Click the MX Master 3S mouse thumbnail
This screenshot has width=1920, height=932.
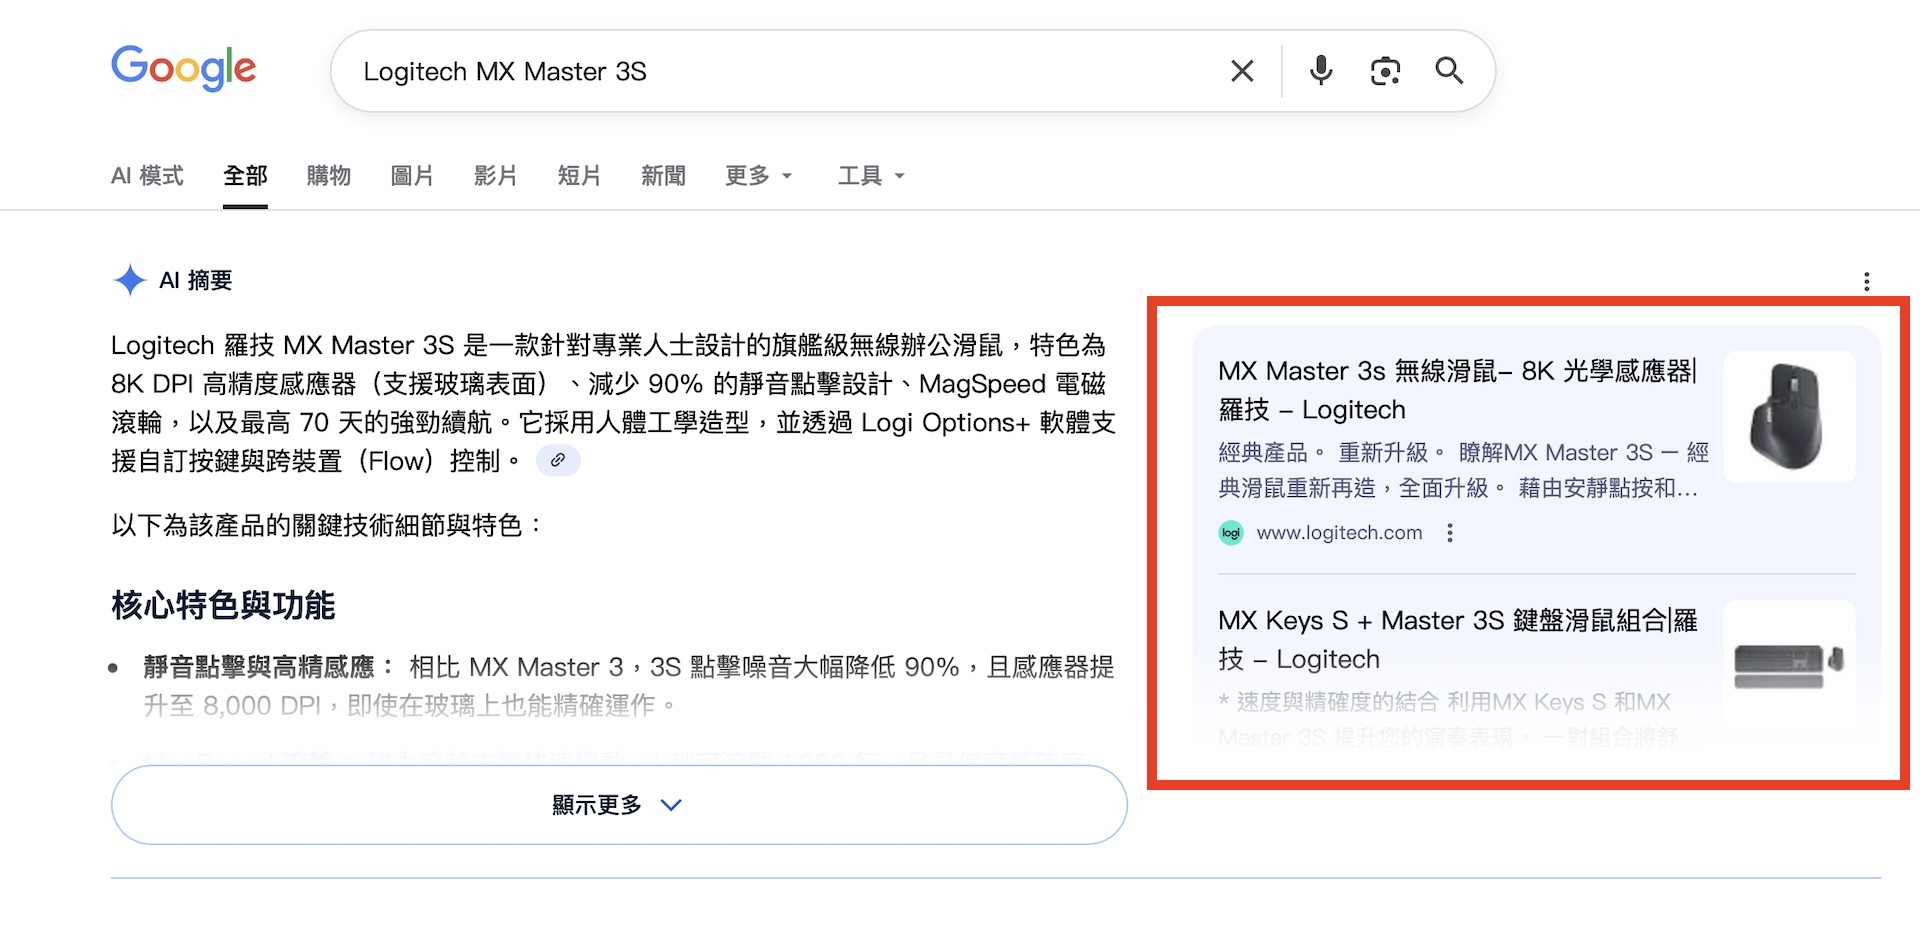(1789, 416)
